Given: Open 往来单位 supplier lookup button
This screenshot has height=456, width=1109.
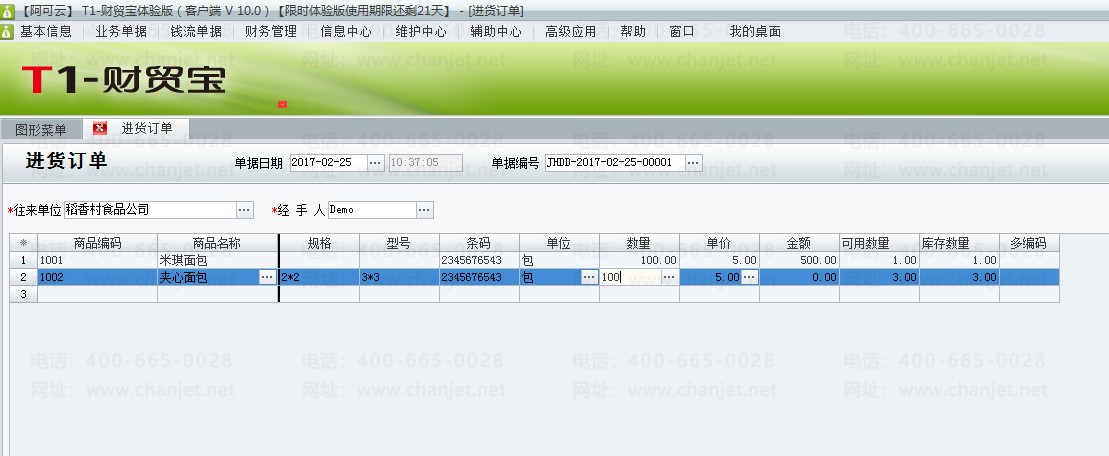Looking at the screenshot, I should click(x=244, y=210).
